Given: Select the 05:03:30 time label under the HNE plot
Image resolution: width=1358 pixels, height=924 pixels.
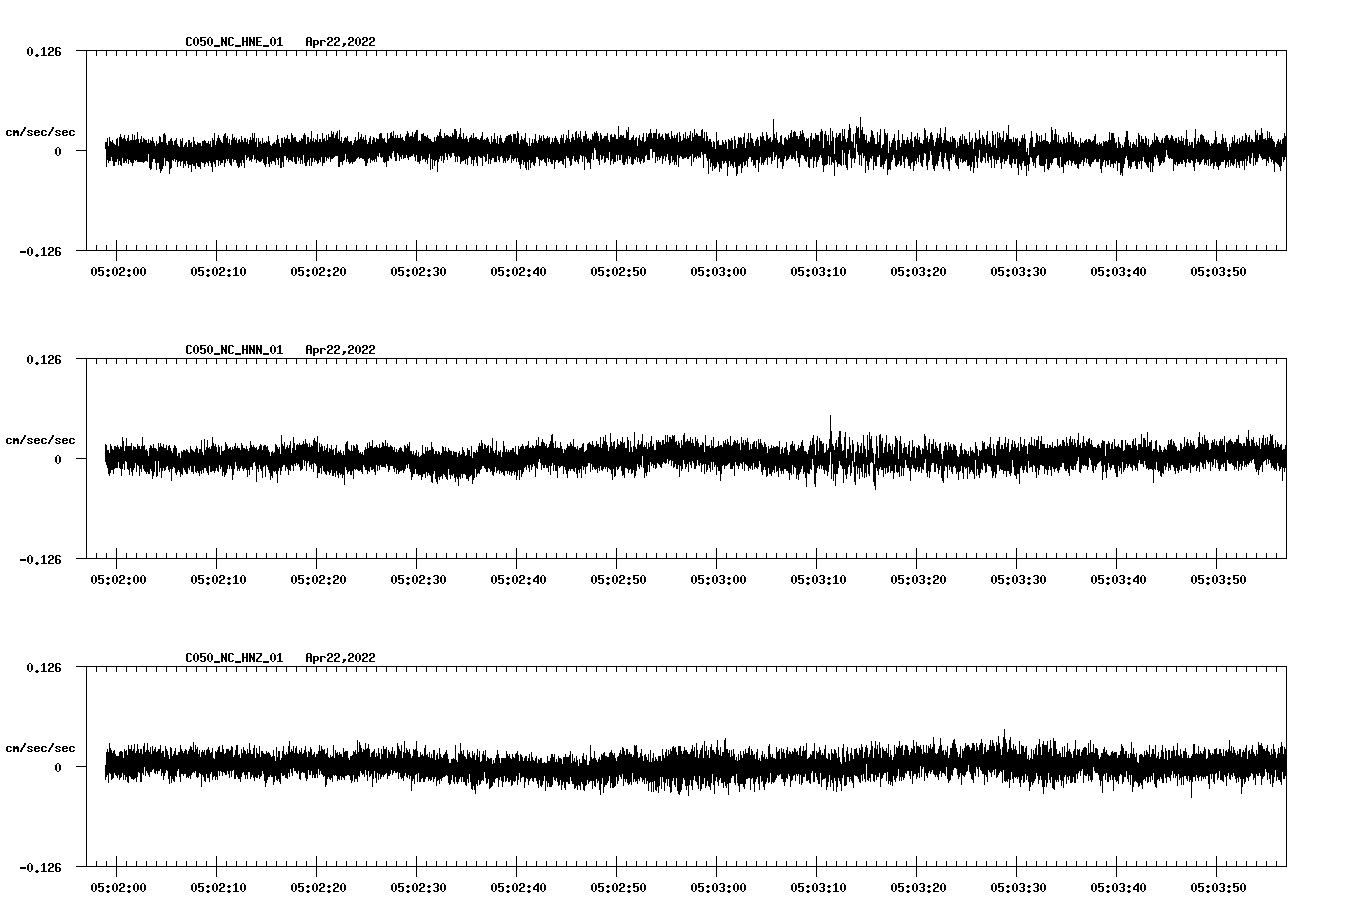Looking at the screenshot, I should [1018, 271].
